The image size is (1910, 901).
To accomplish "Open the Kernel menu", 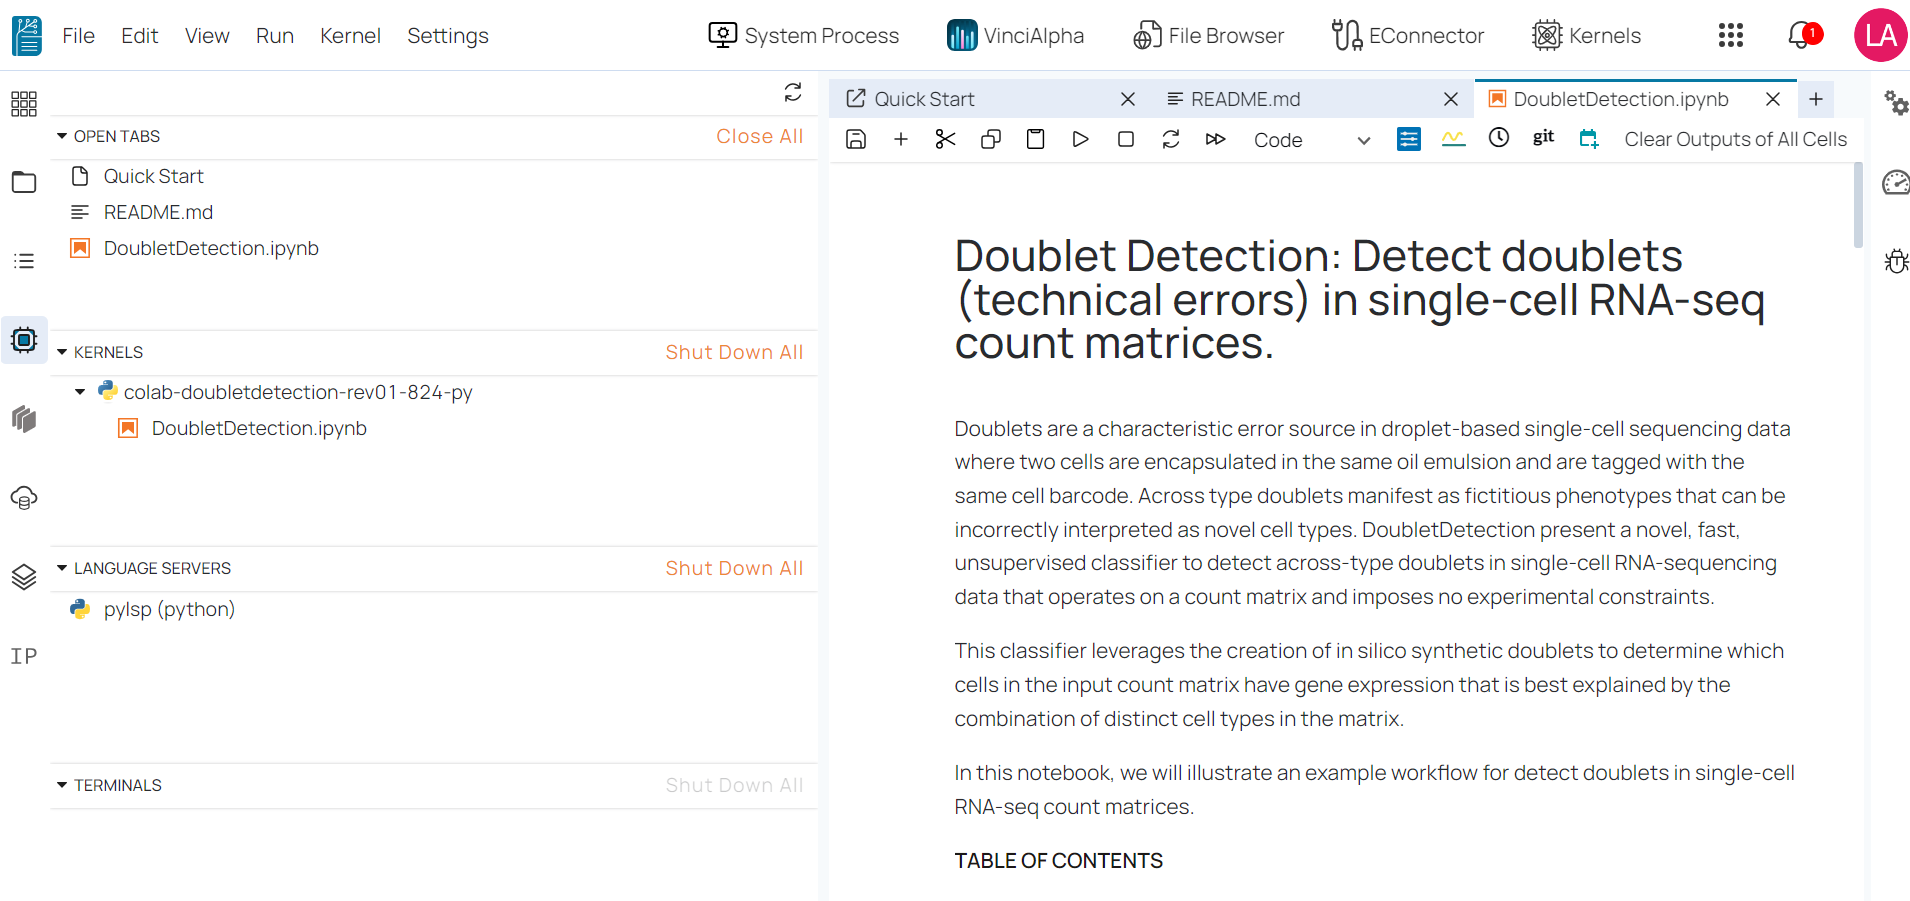I will (350, 36).
